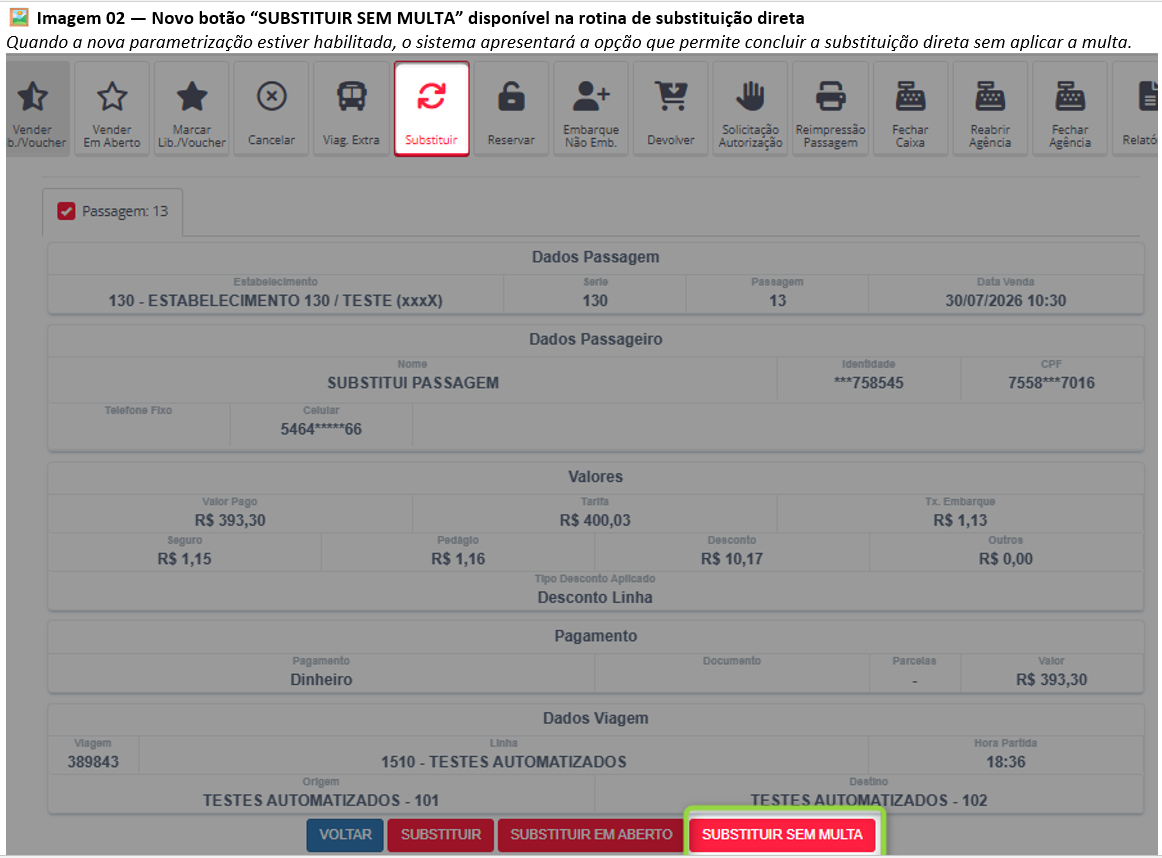1162x858 pixels.
Task: Click the sale date "30/07/2026 10:30"
Action: click(x=1006, y=301)
